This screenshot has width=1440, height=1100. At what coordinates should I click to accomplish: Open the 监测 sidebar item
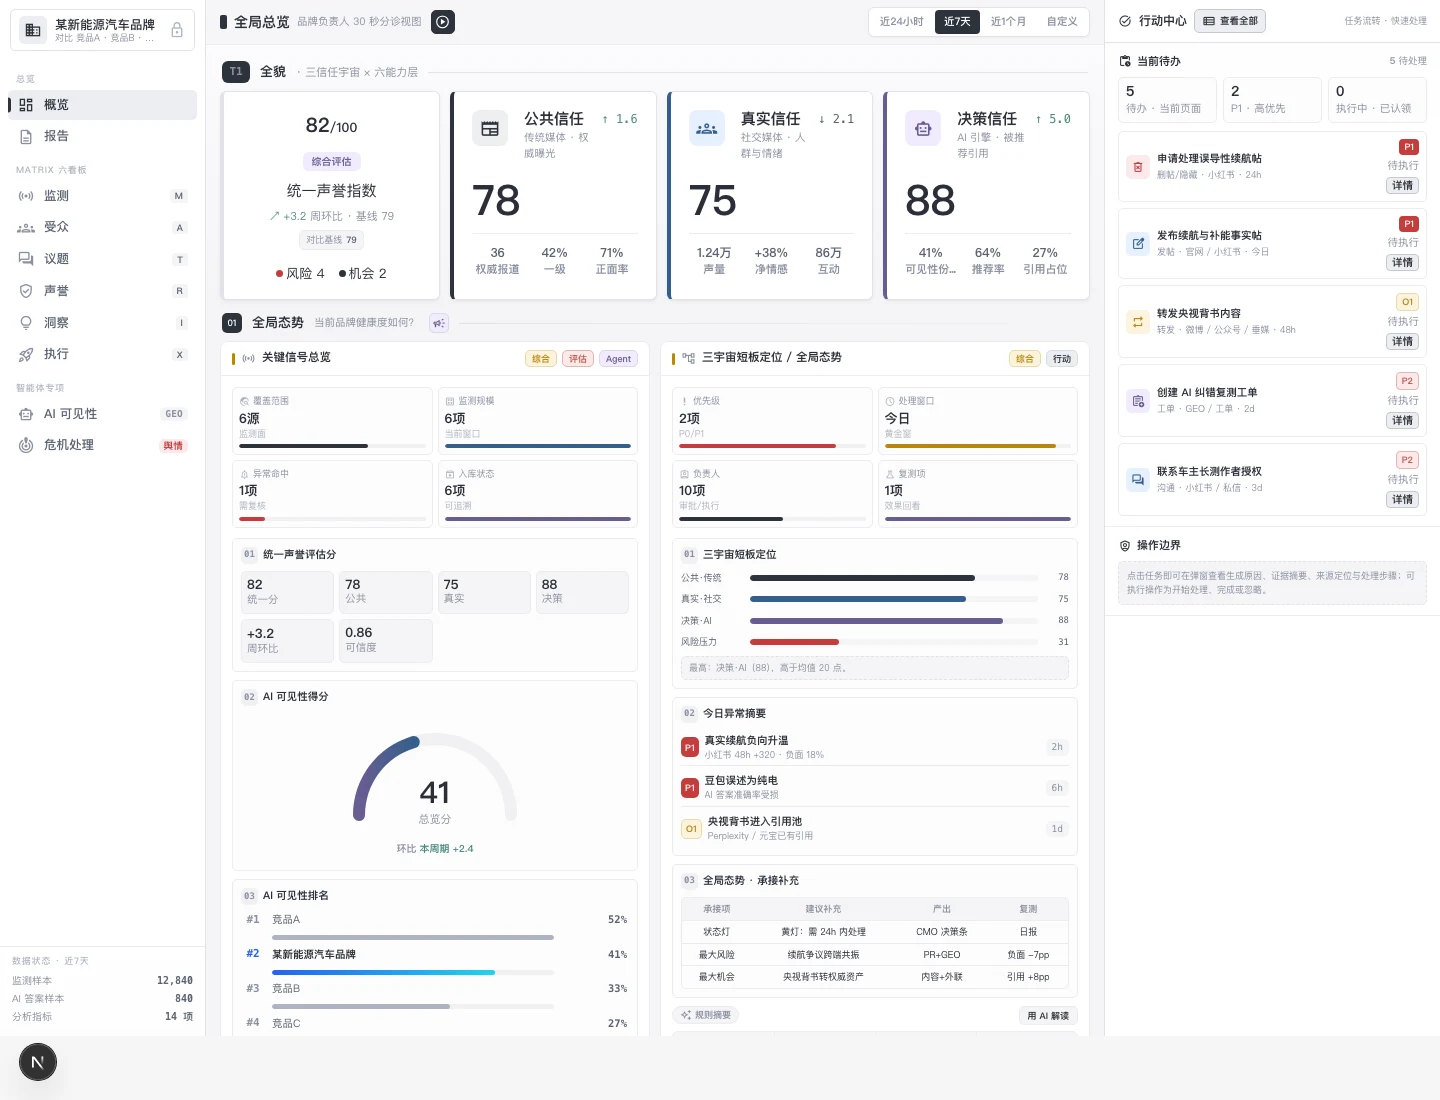102,196
